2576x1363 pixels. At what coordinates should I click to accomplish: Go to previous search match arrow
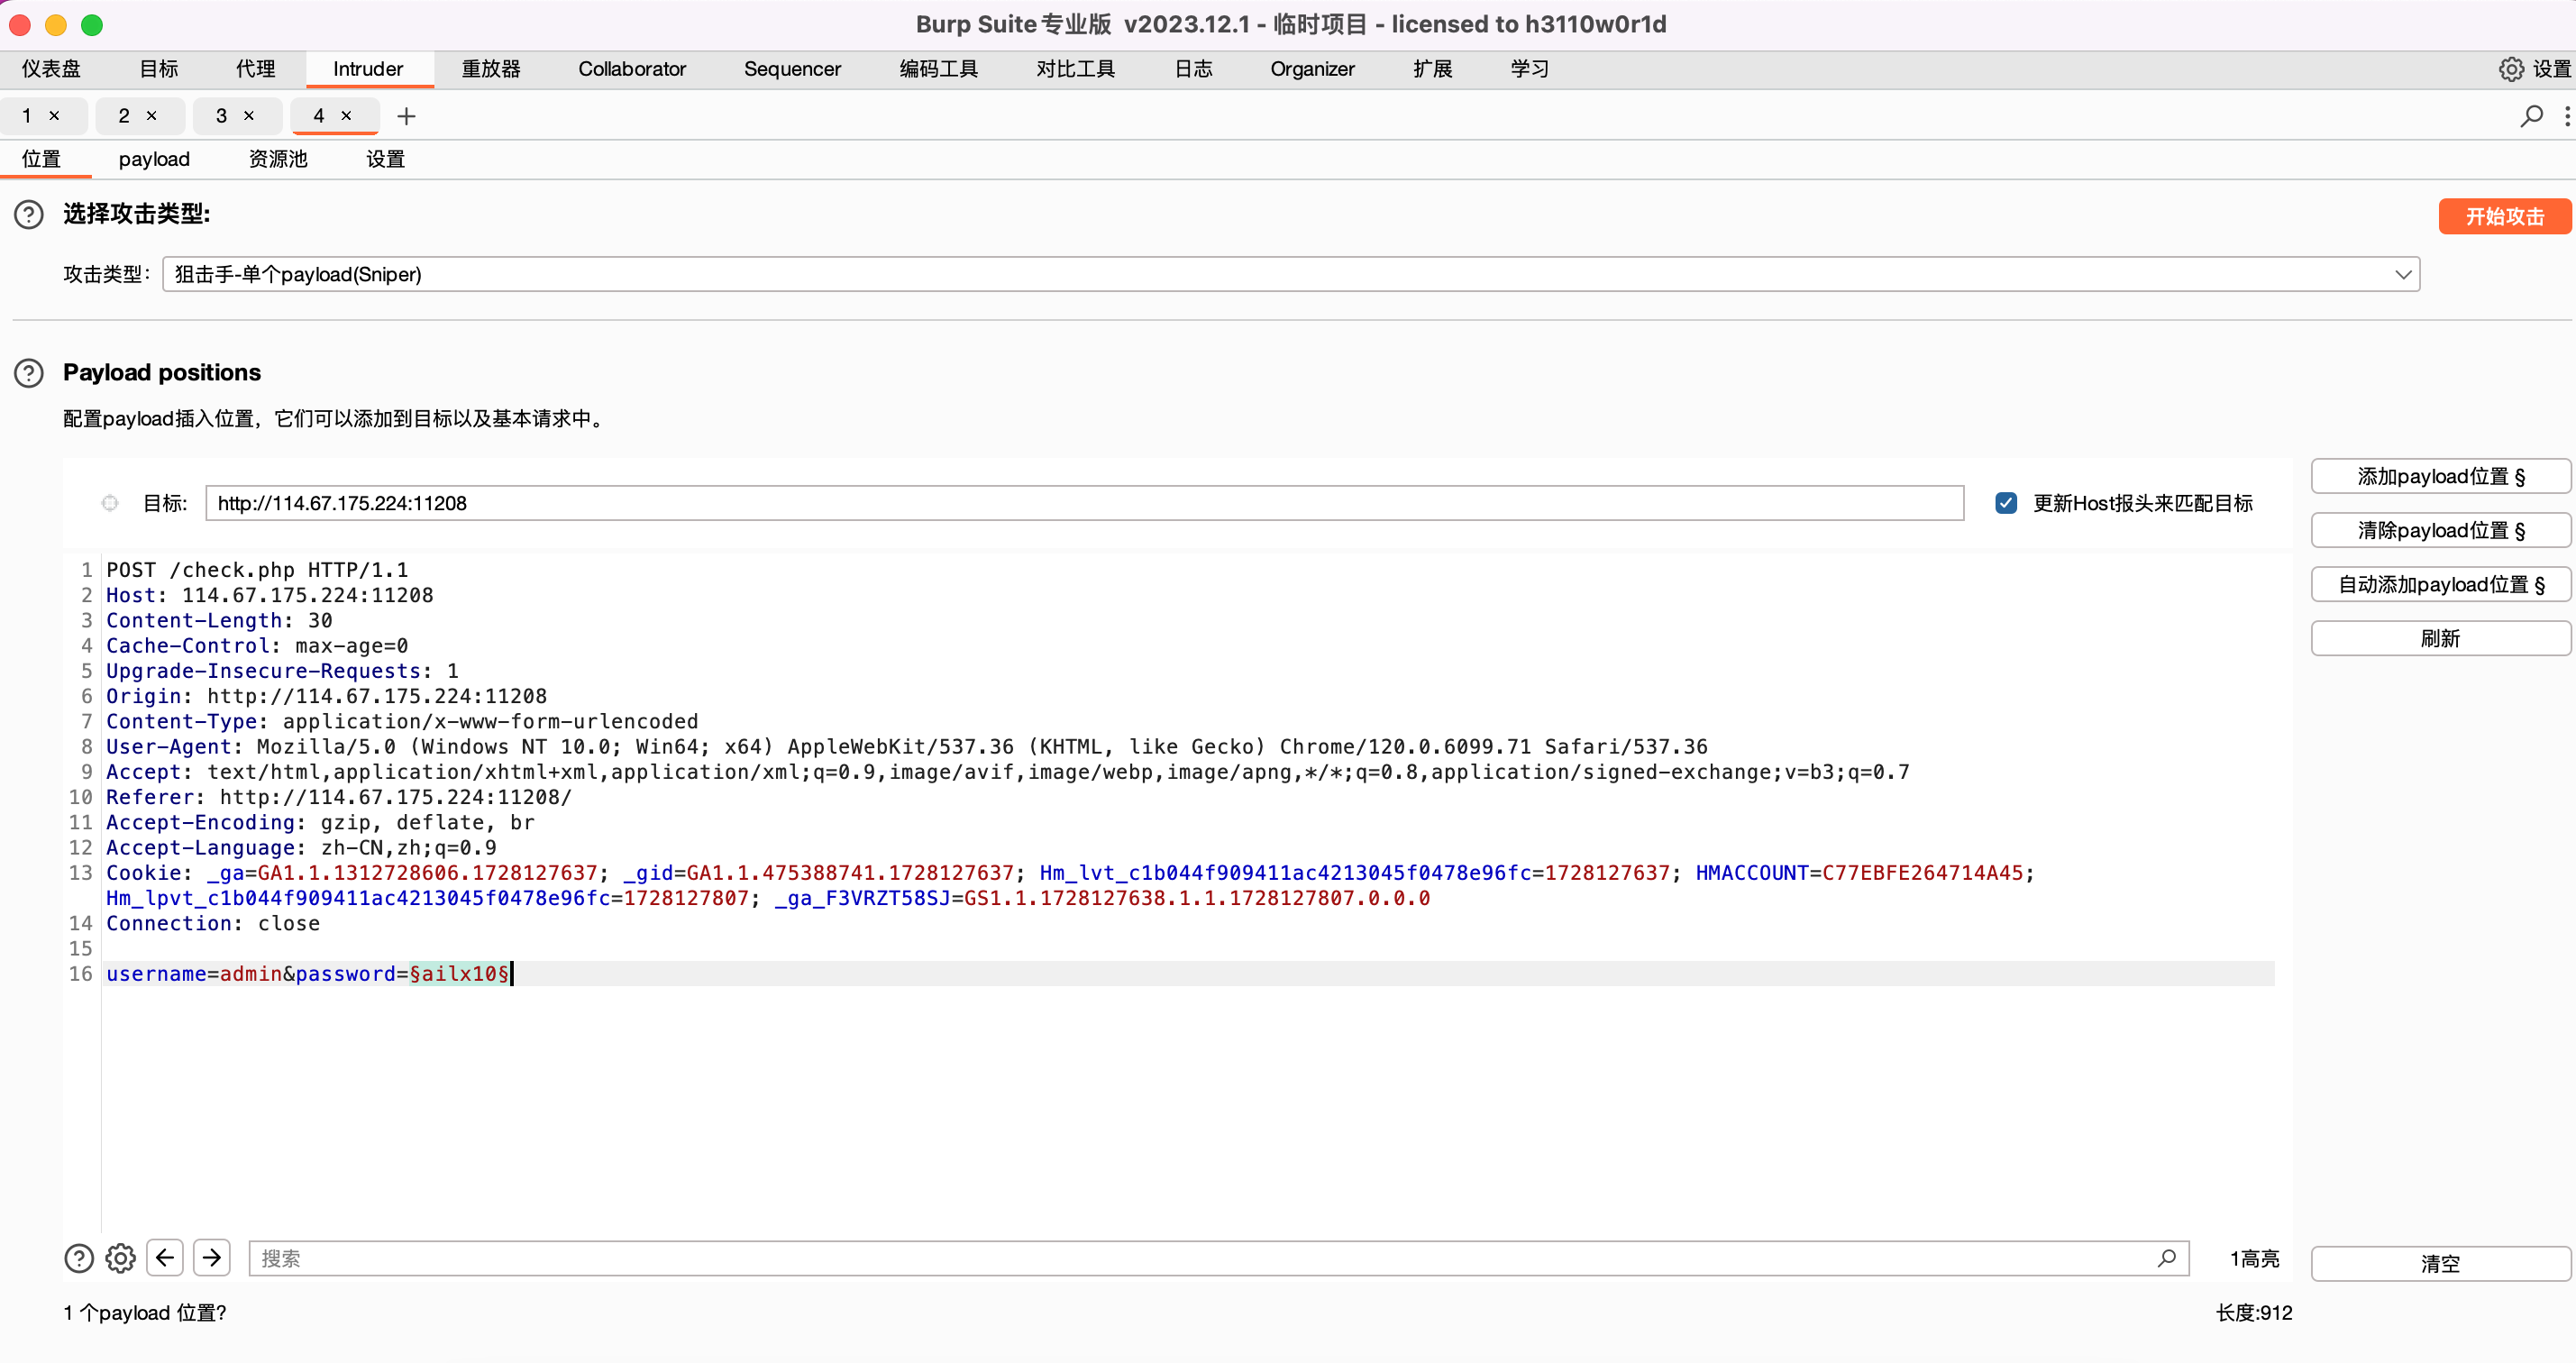(x=165, y=1258)
